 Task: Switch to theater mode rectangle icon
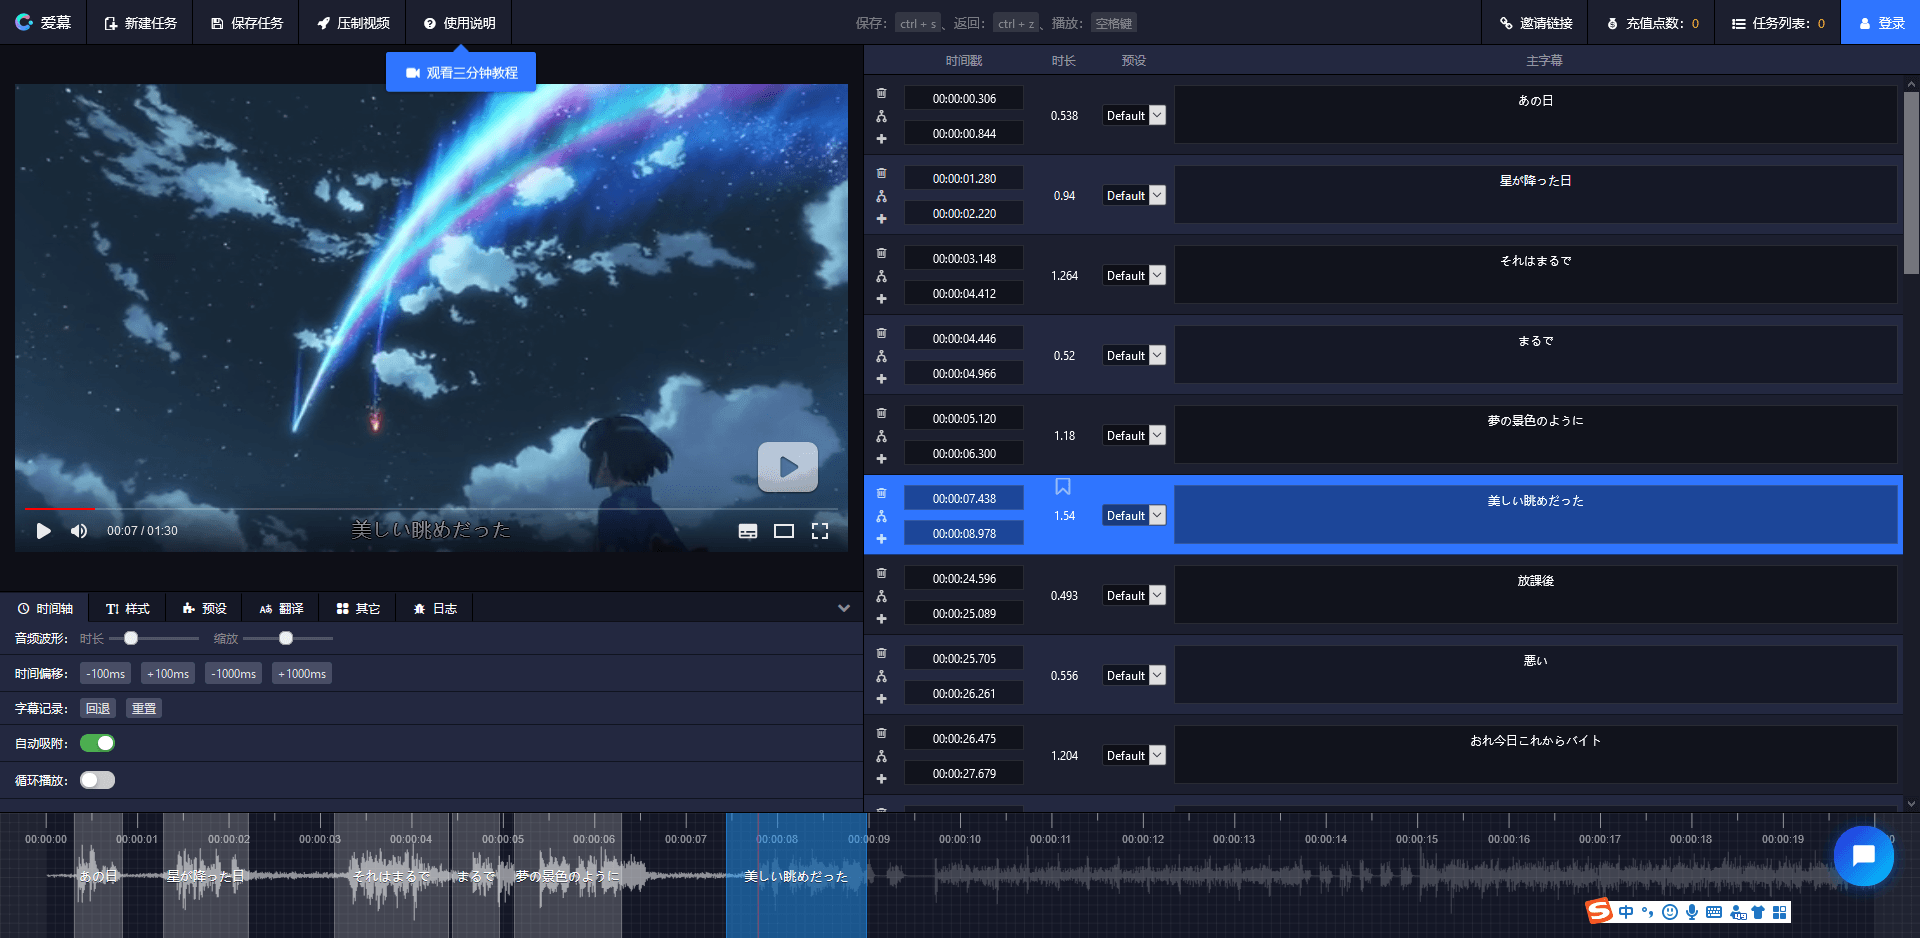tap(784, 531)
